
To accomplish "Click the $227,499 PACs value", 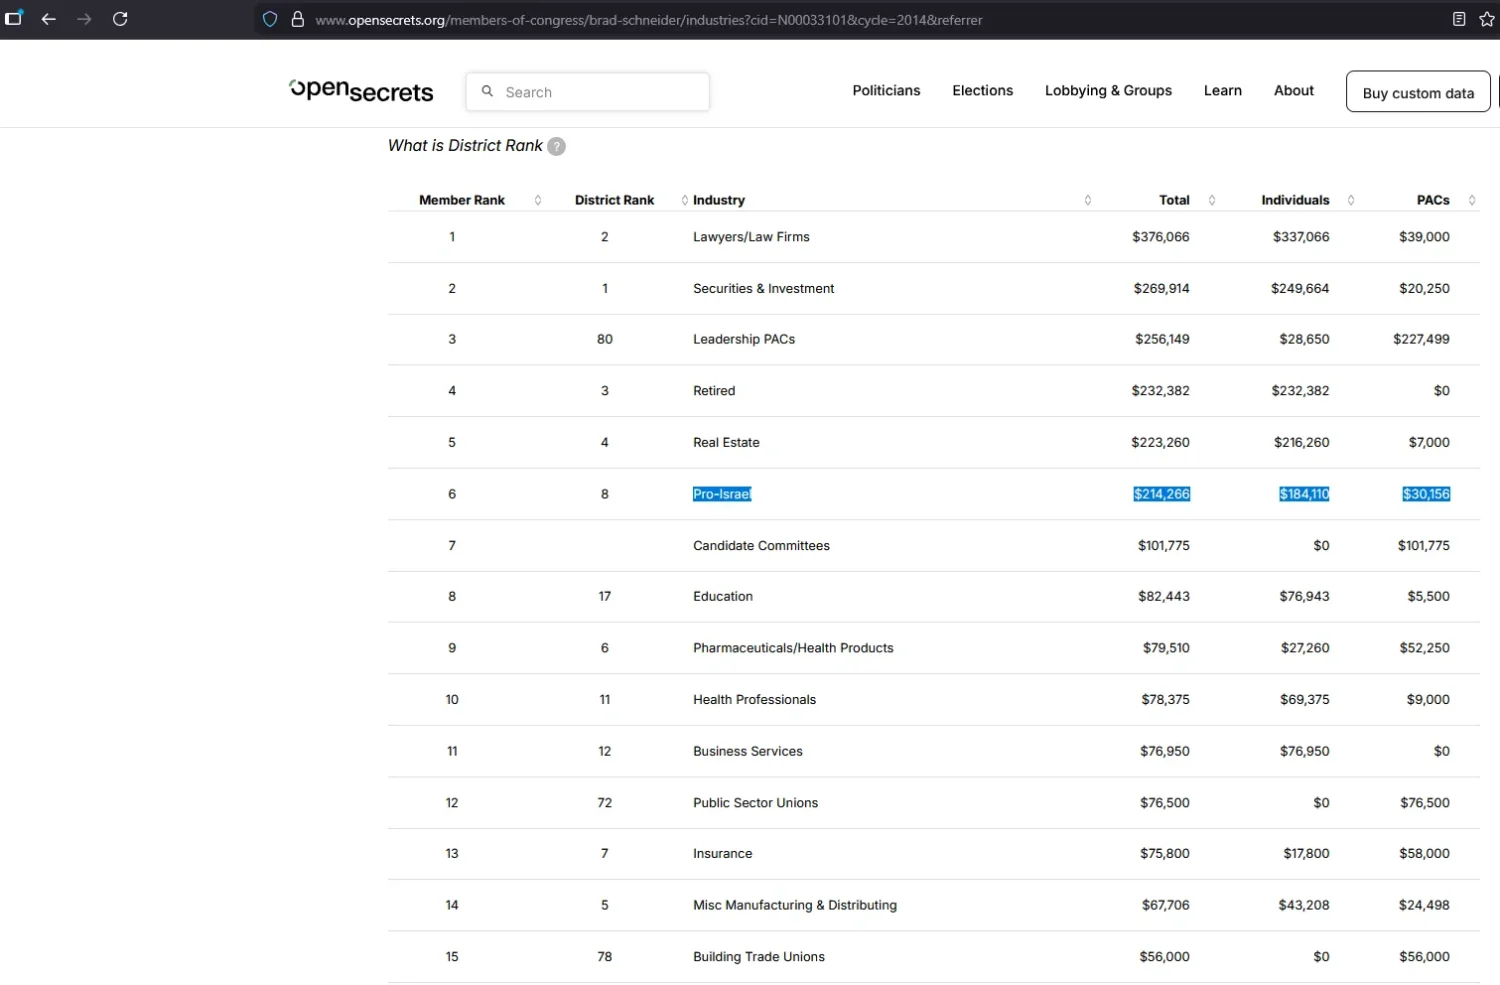I will coord(1421,339).
